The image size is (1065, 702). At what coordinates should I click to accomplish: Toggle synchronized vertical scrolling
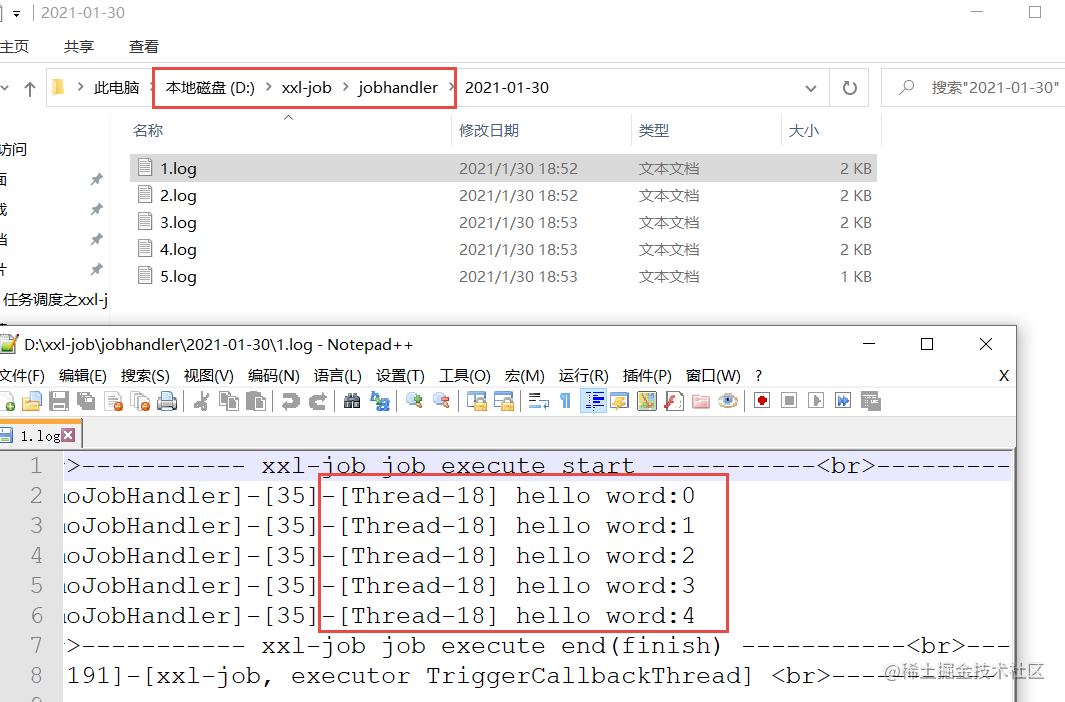[x=476, y=401]
